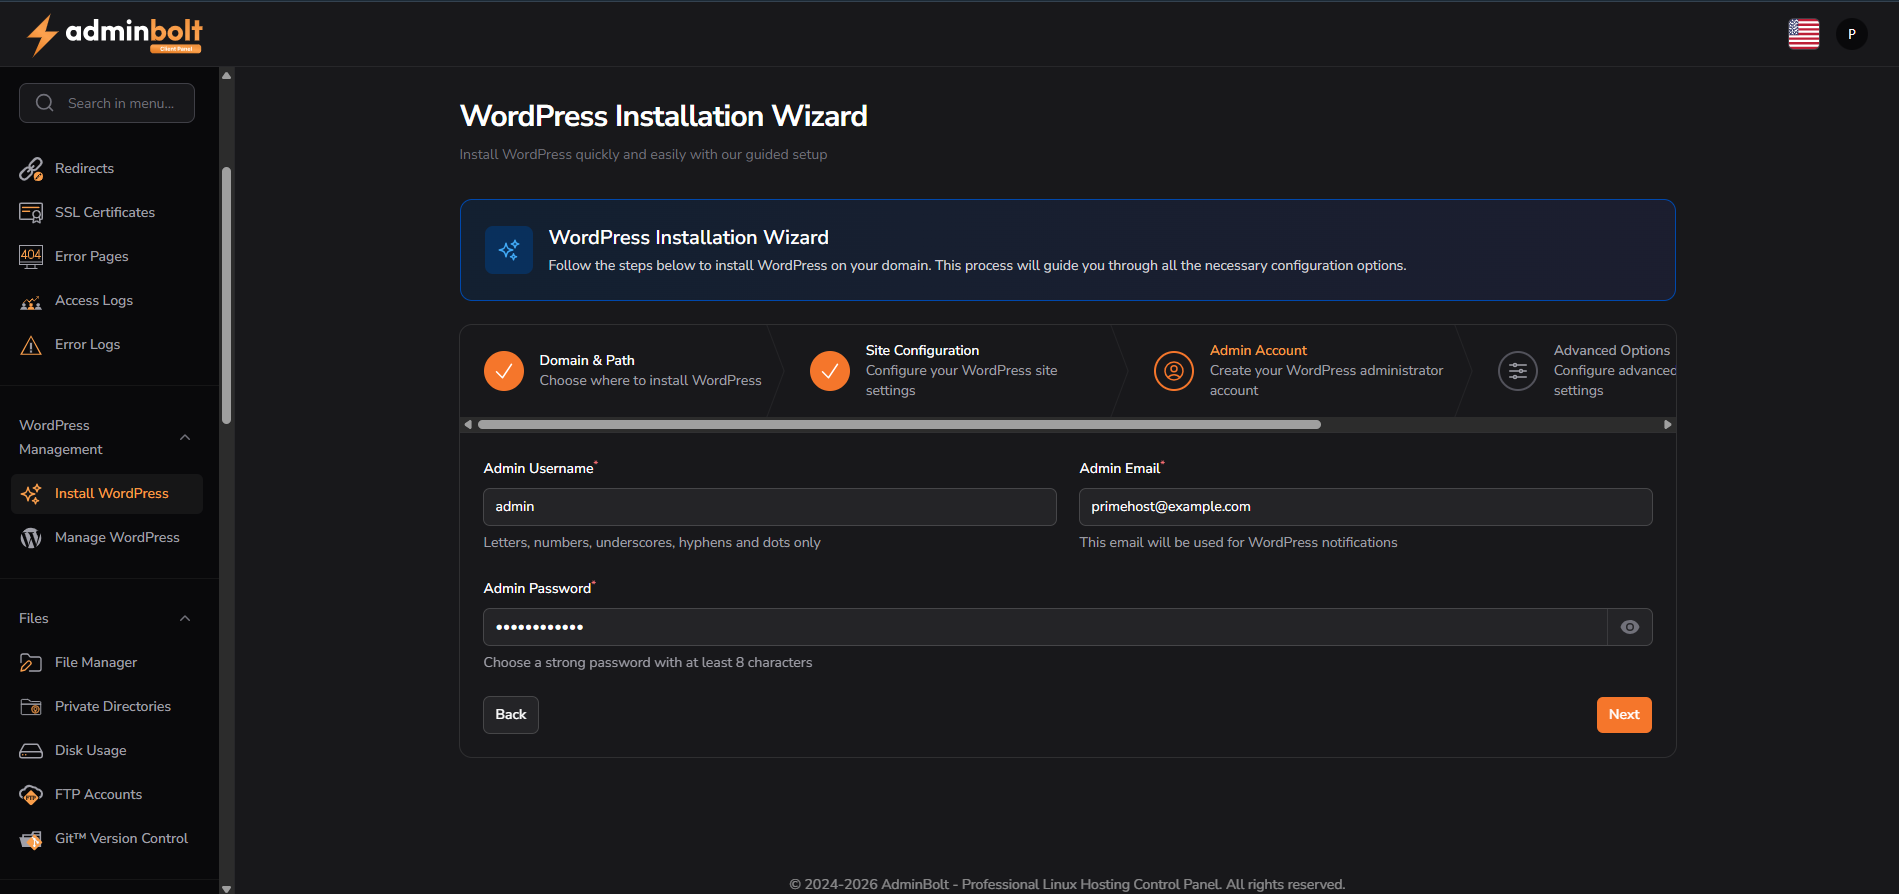1899x894 pixels.
Task: Click the steps scrollbar right arrow
Action: (x=1667, y=425)
